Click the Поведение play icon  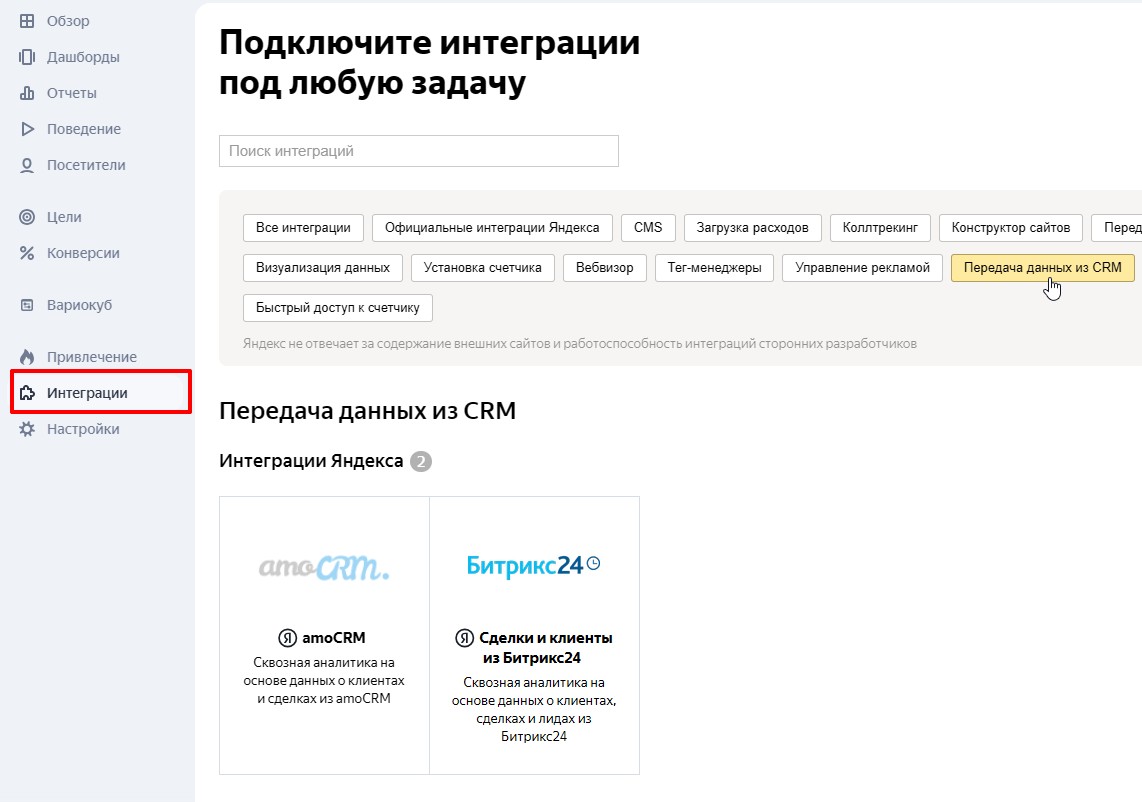[27, 129]
